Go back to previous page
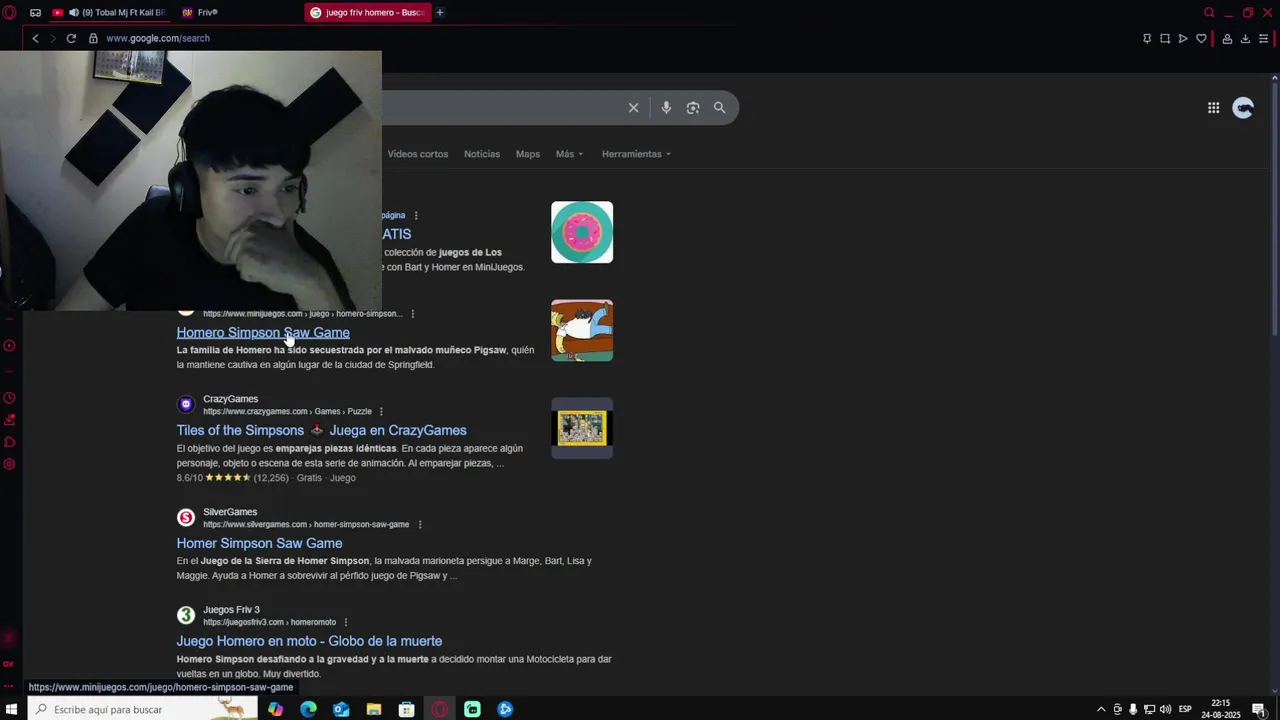 [x=35, y=38]
